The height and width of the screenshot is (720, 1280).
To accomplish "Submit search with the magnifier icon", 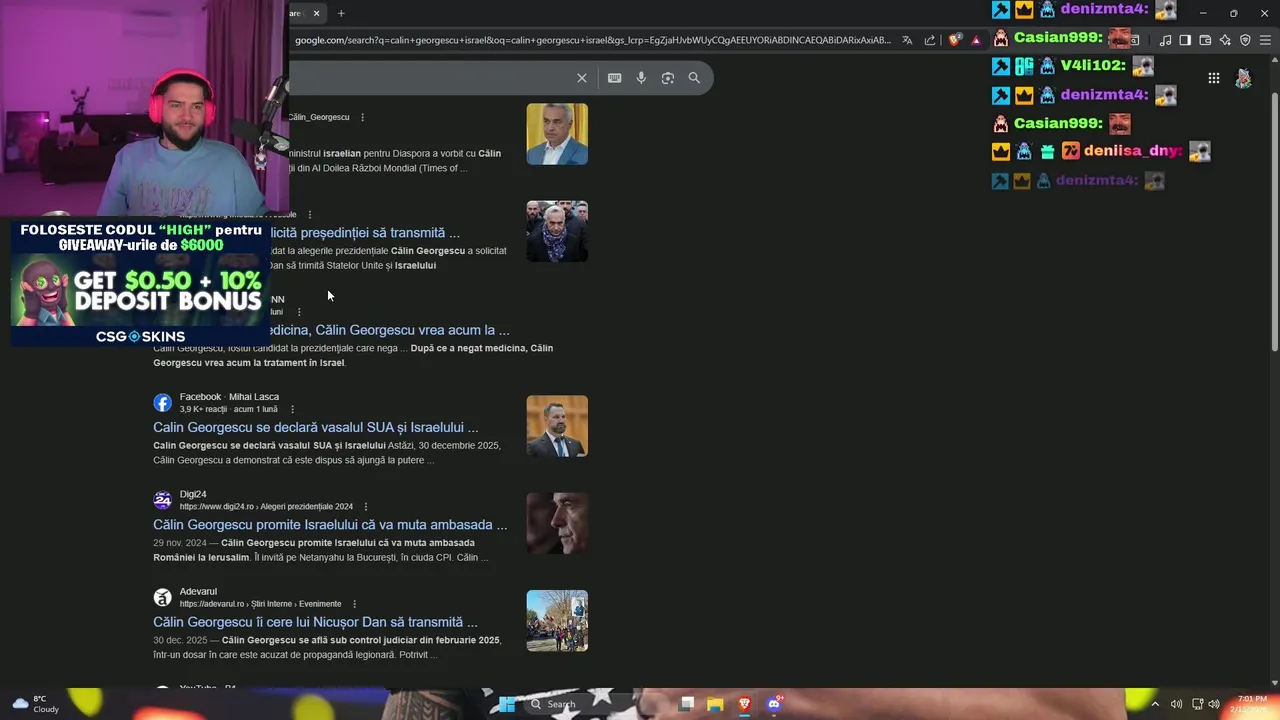I will 694,78.
